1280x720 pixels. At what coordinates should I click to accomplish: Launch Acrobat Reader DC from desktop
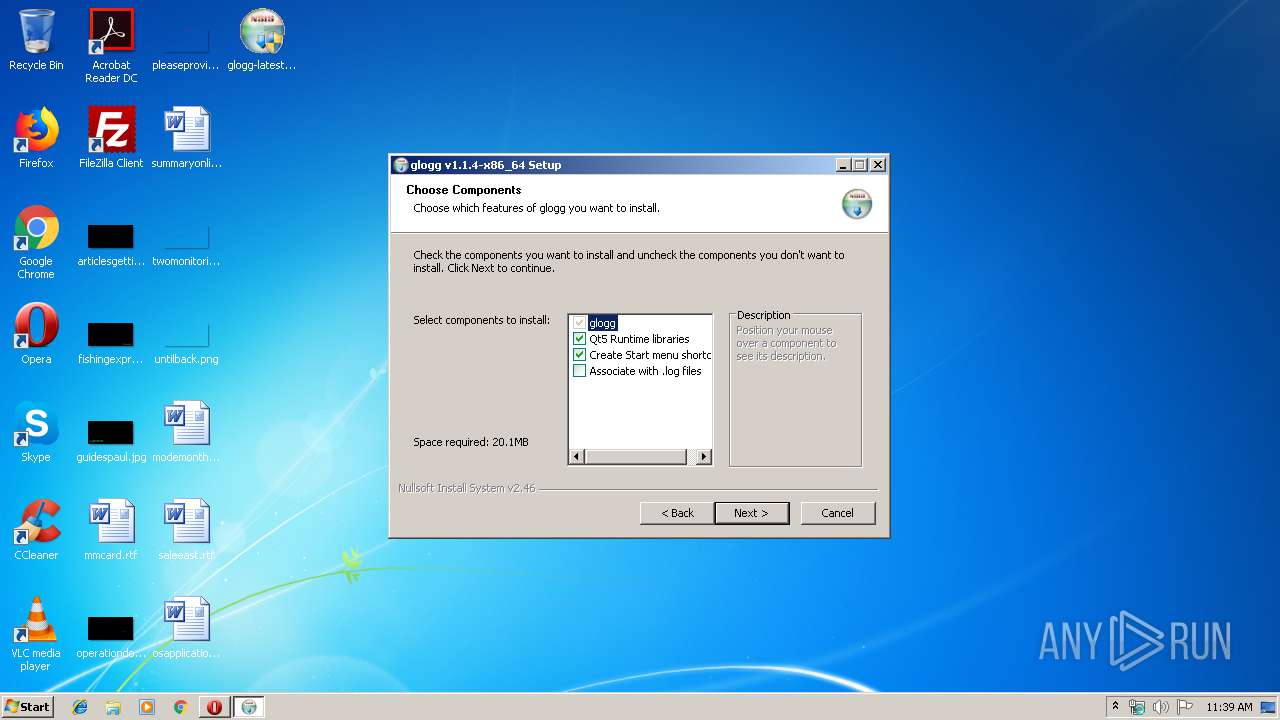[111, 46]
